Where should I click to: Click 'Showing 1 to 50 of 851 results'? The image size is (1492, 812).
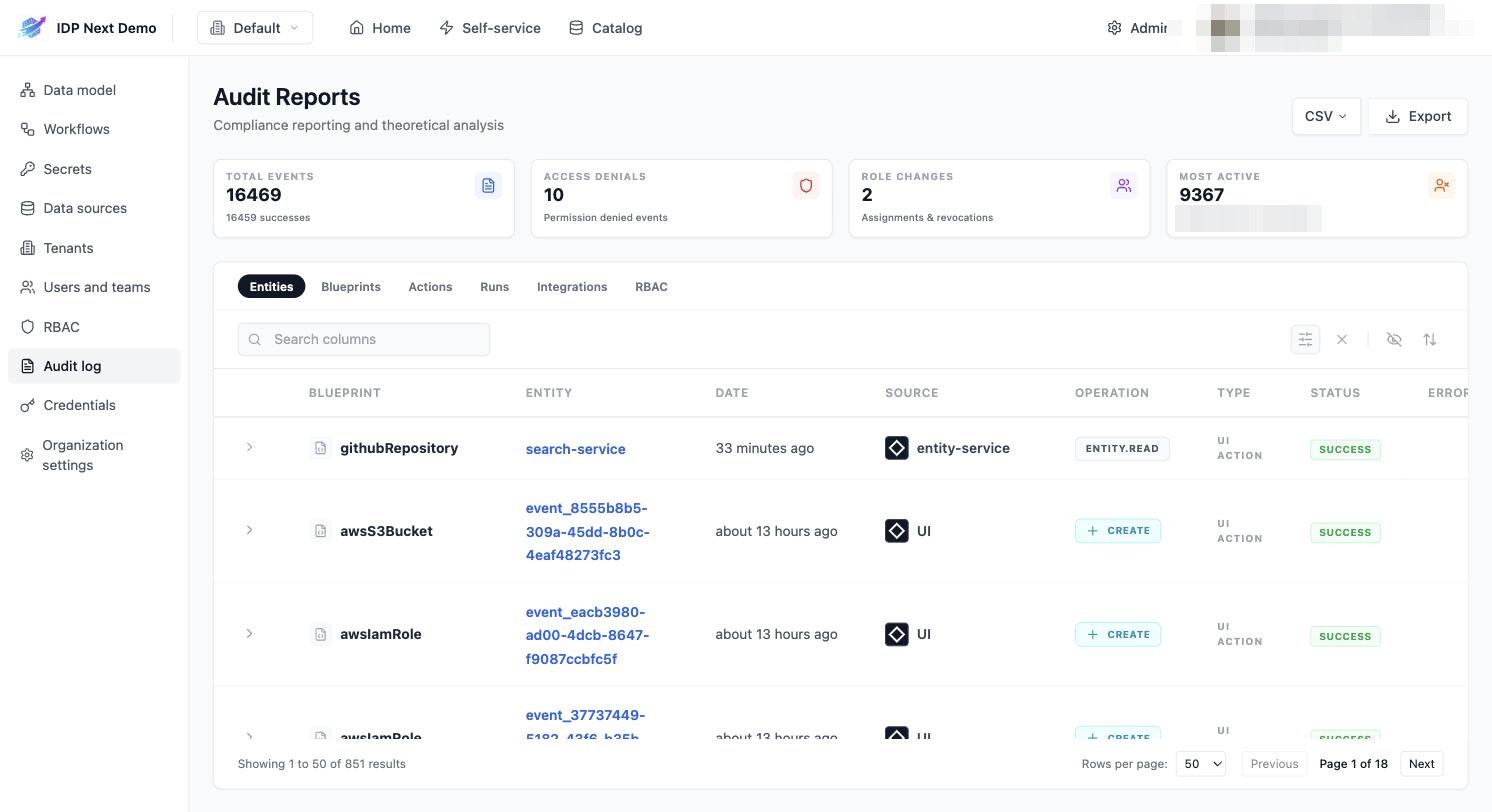(322, 764)
